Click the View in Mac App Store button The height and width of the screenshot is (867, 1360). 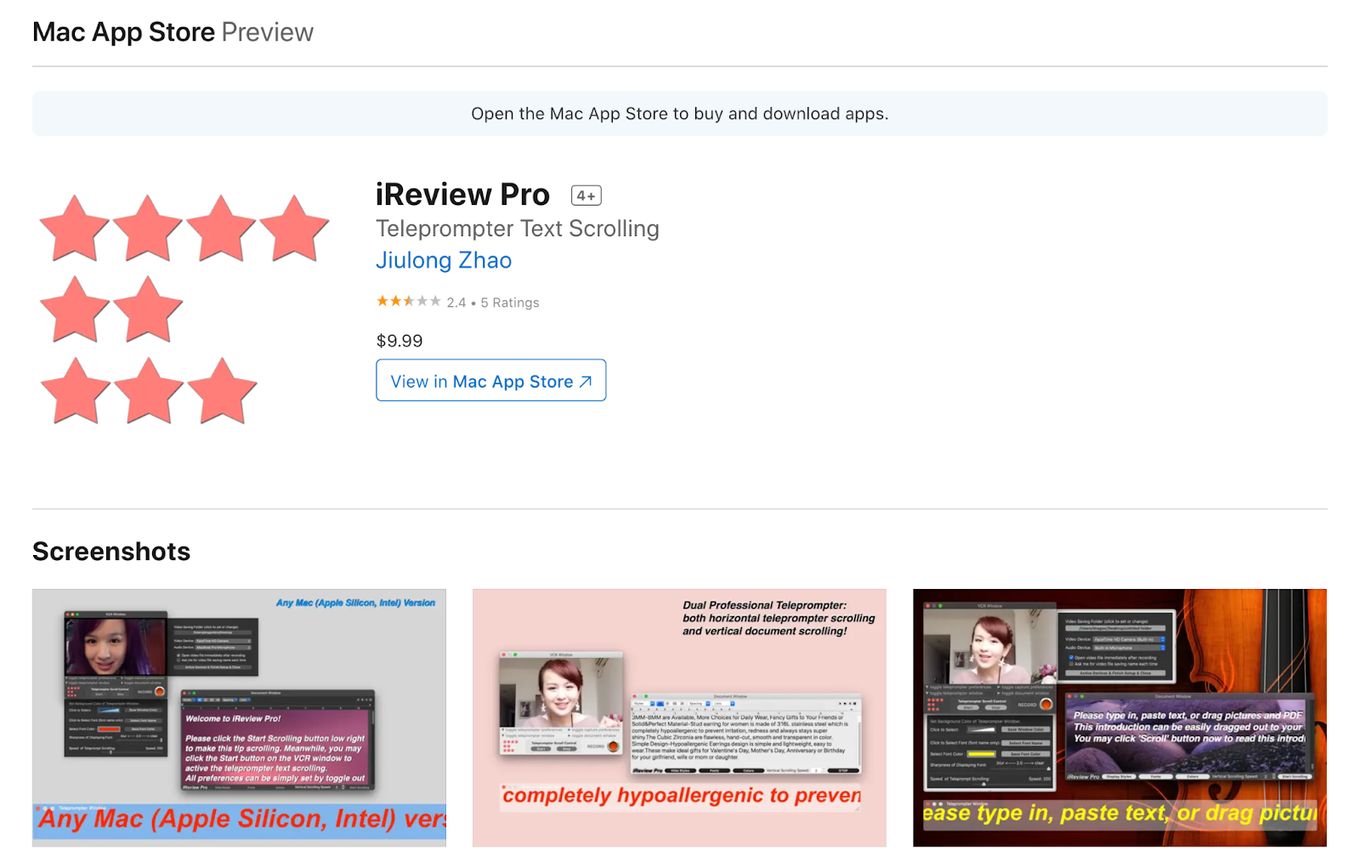[491, 381]
